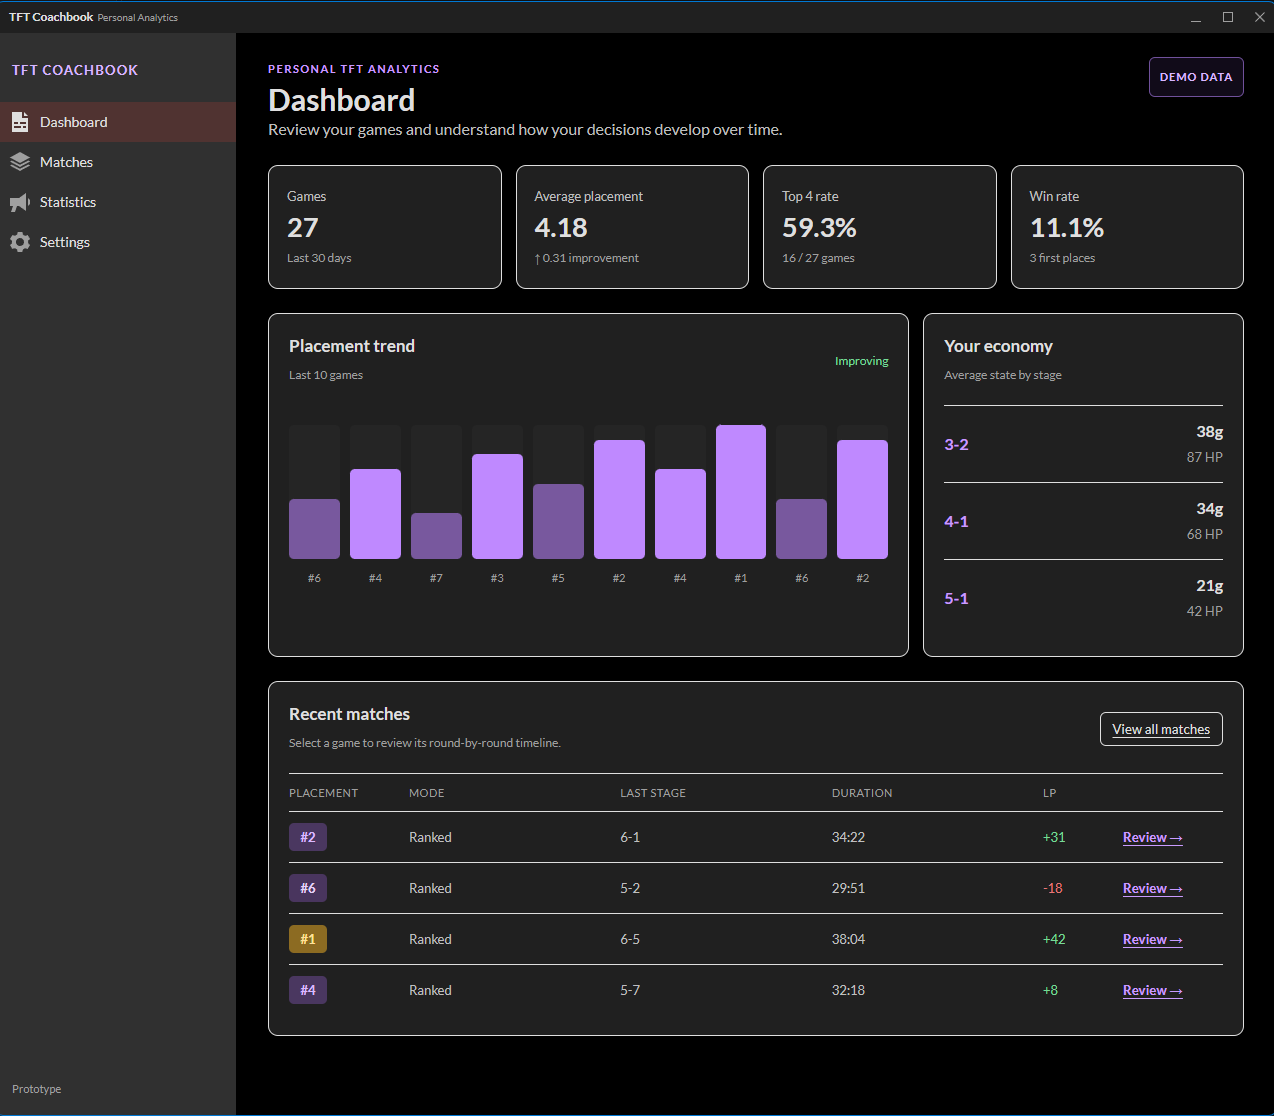Maximize the TFT Coachbook window

1228,17
